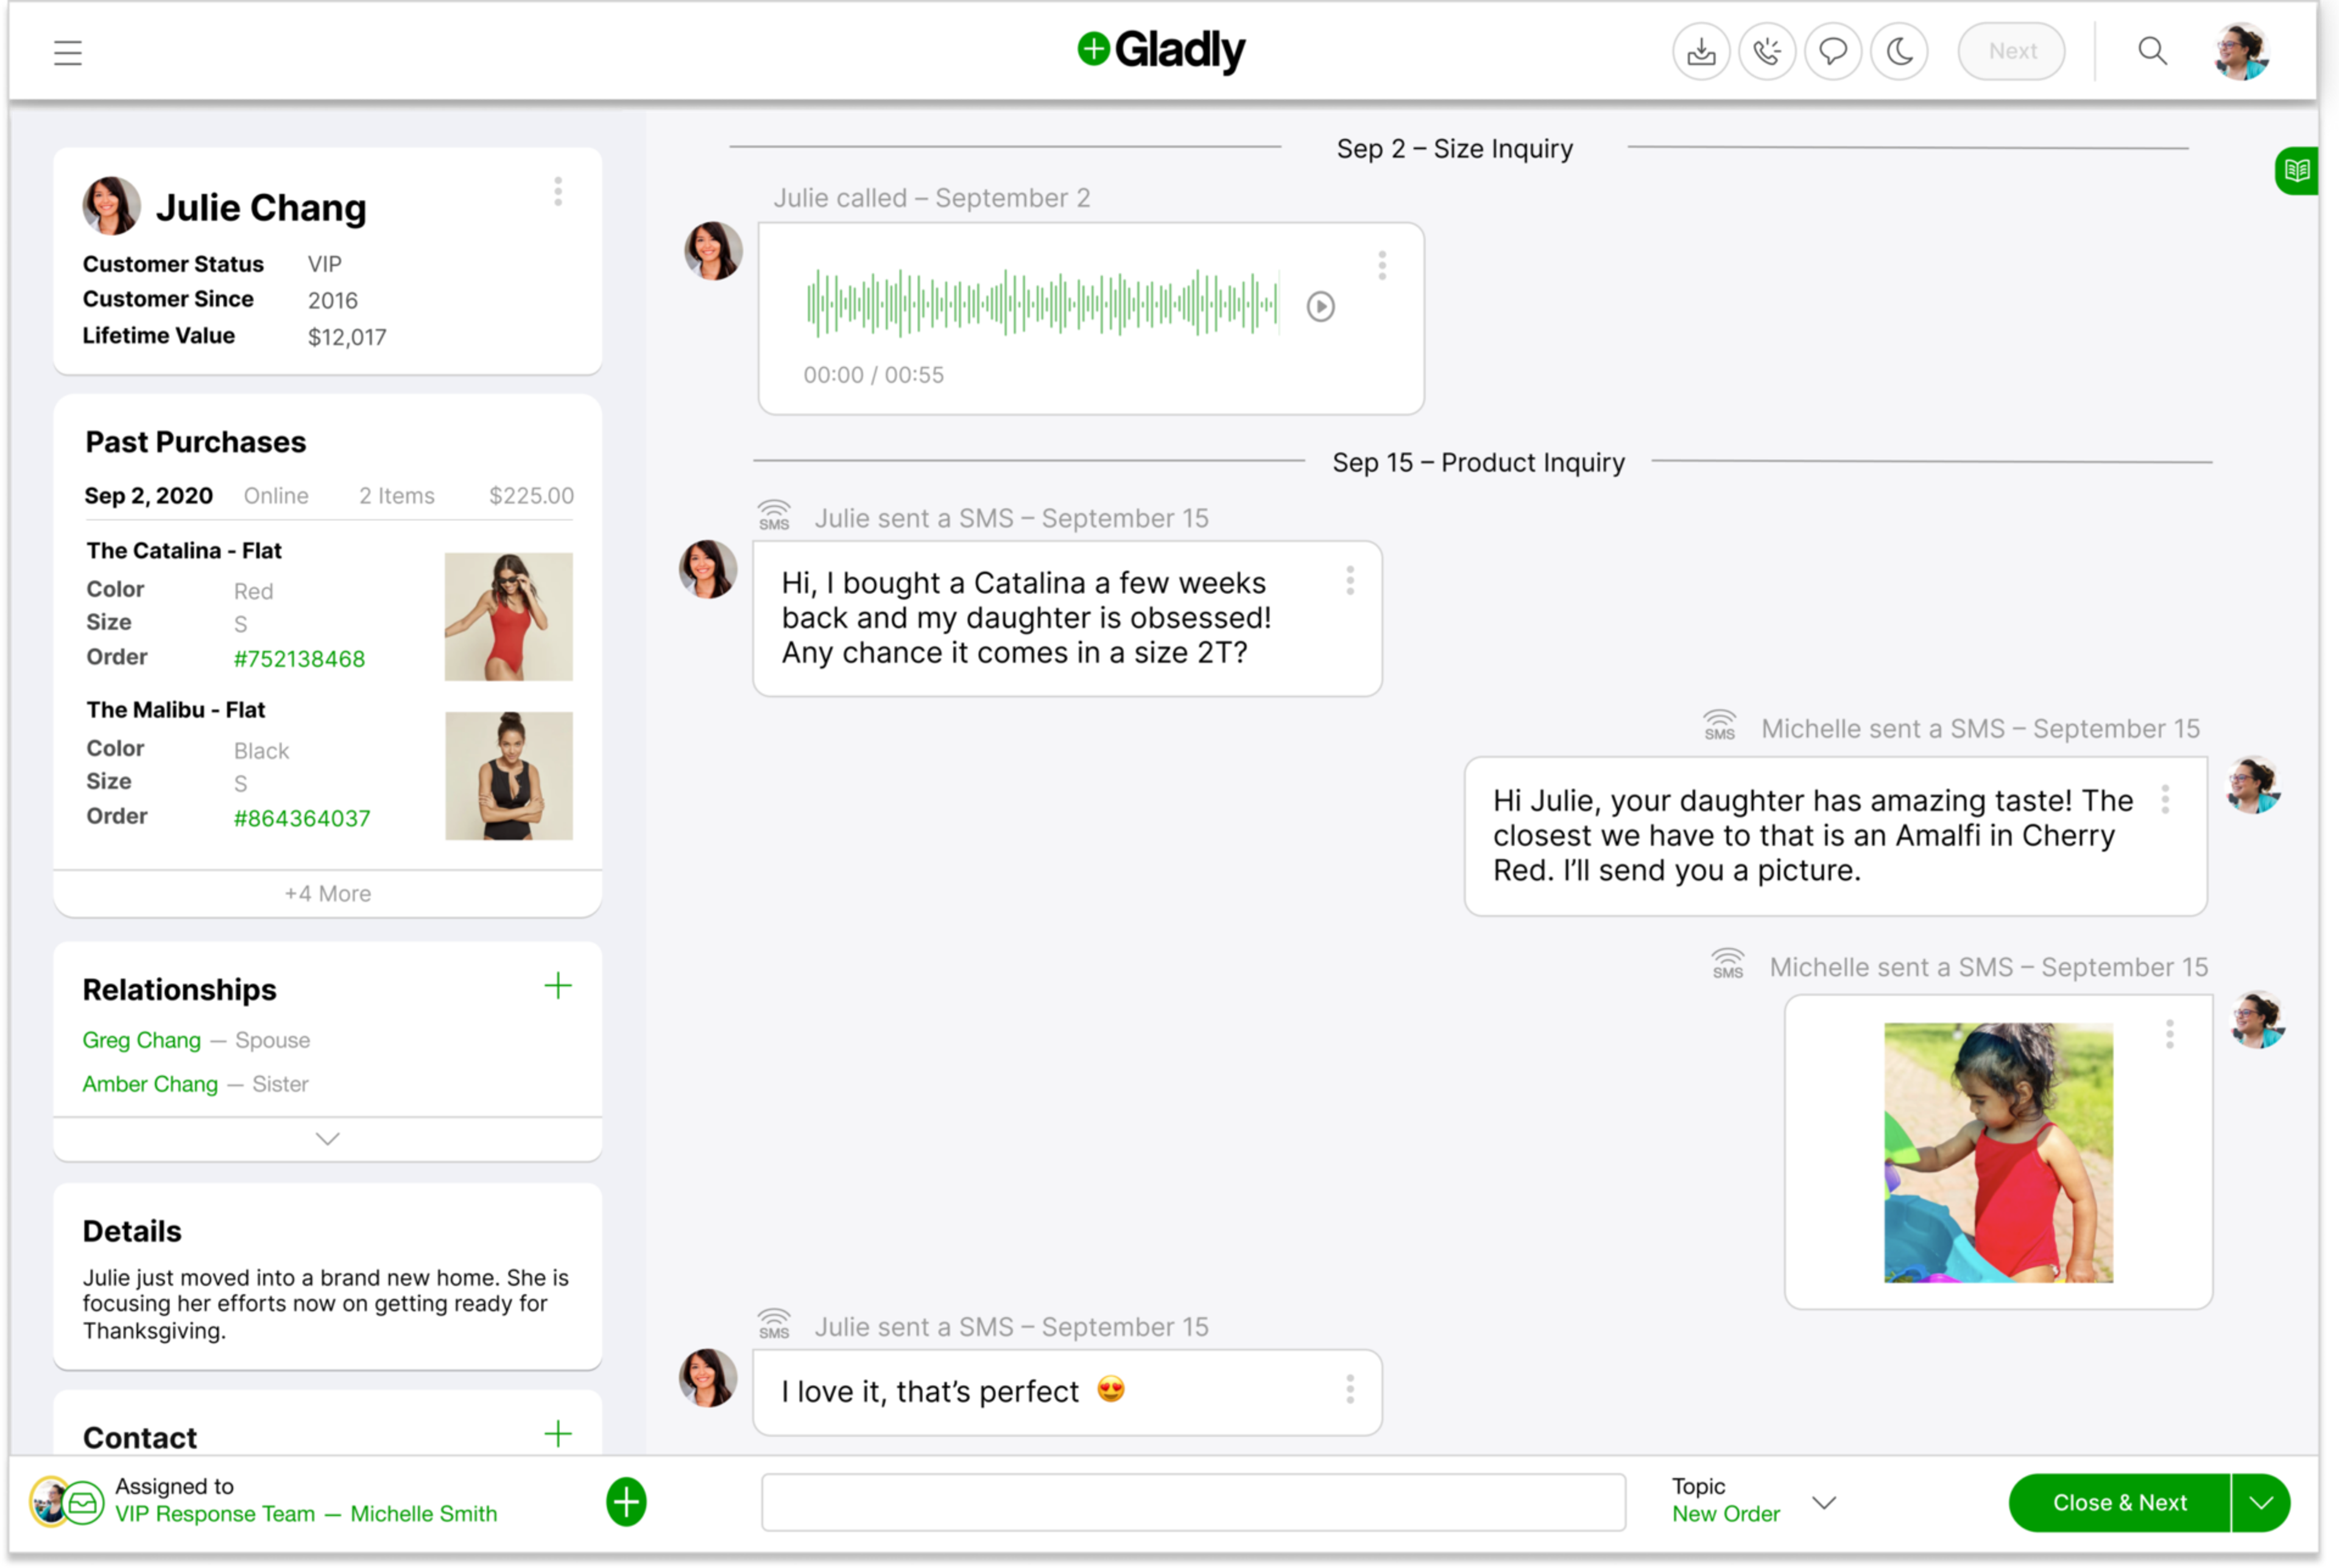Expand the Relationships card chevron

327,1139
